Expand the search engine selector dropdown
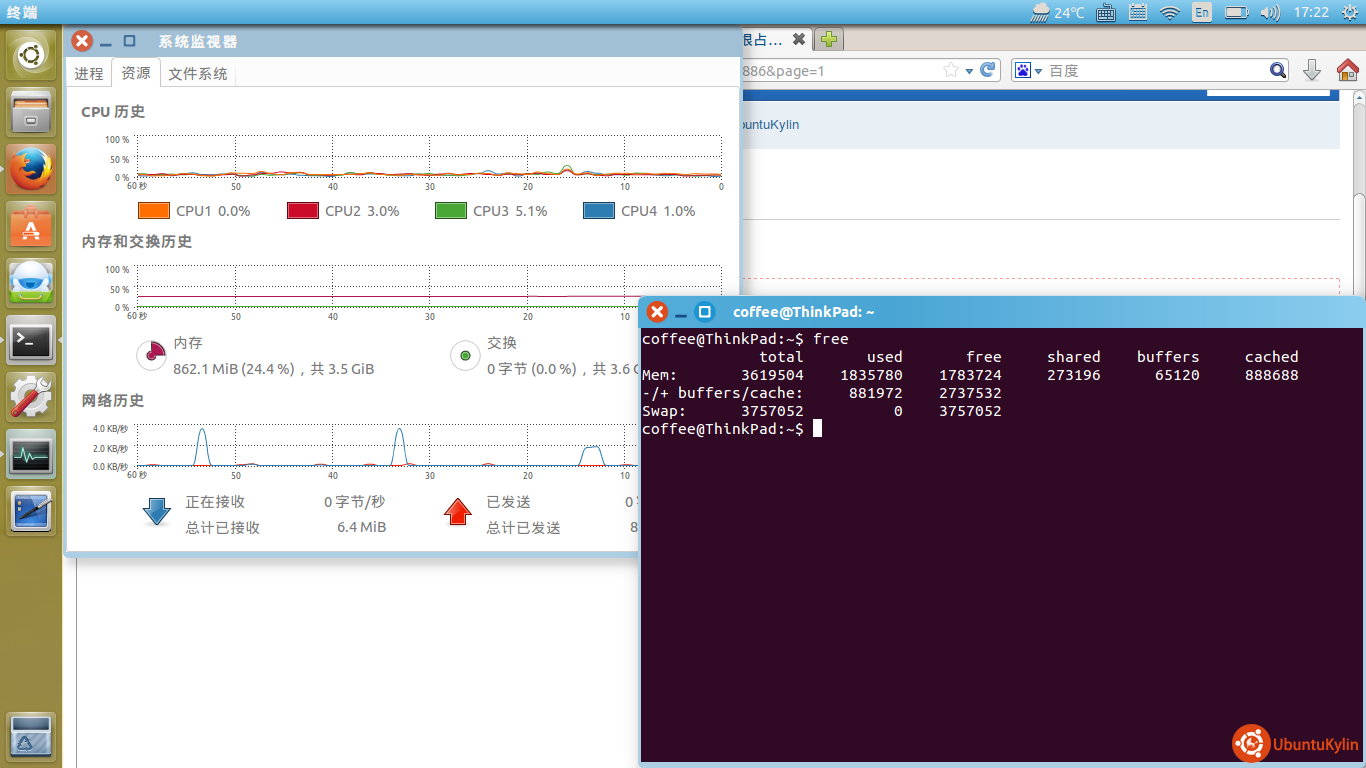The width and height of the screenshot is (1366, 768). [x=1028, y=70]
